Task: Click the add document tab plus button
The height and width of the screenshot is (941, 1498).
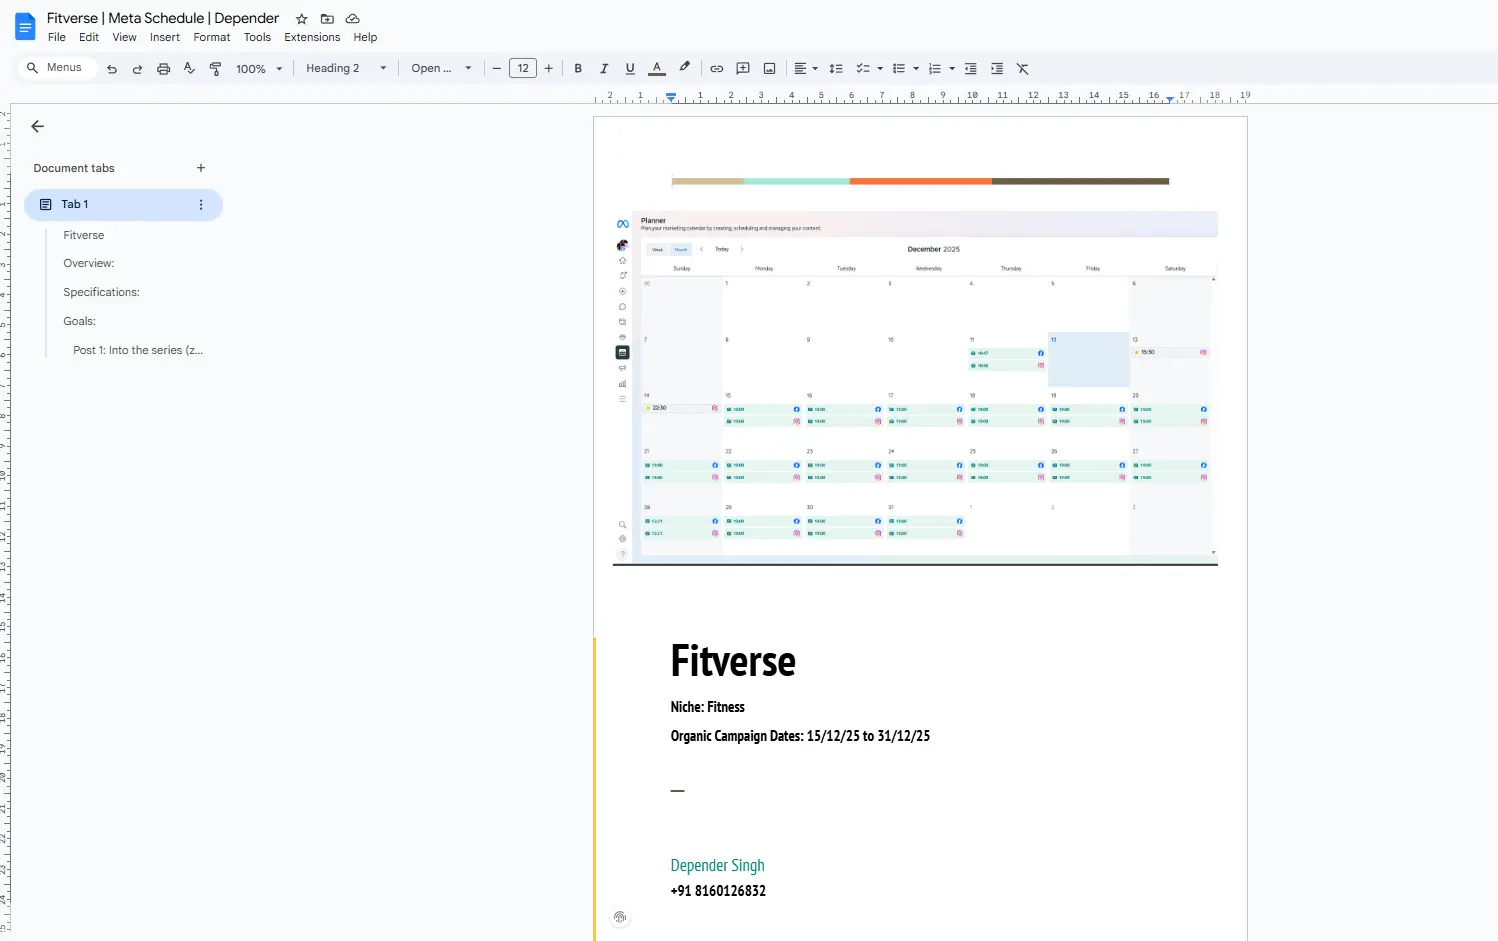Action: 201,168
